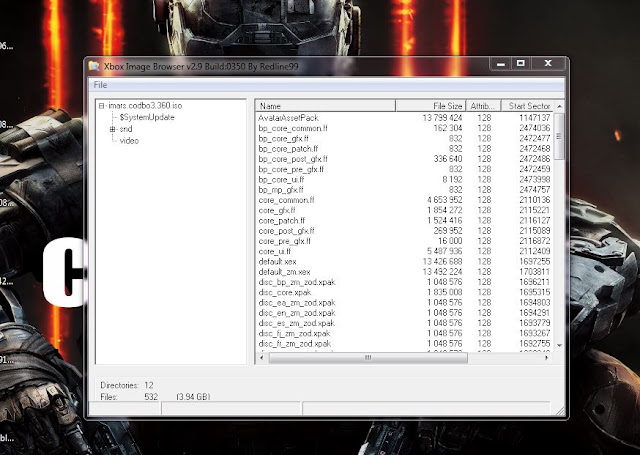Click the file list vertical scrollbar up arrow
The image size is (640, 455).
pos(559,106)
